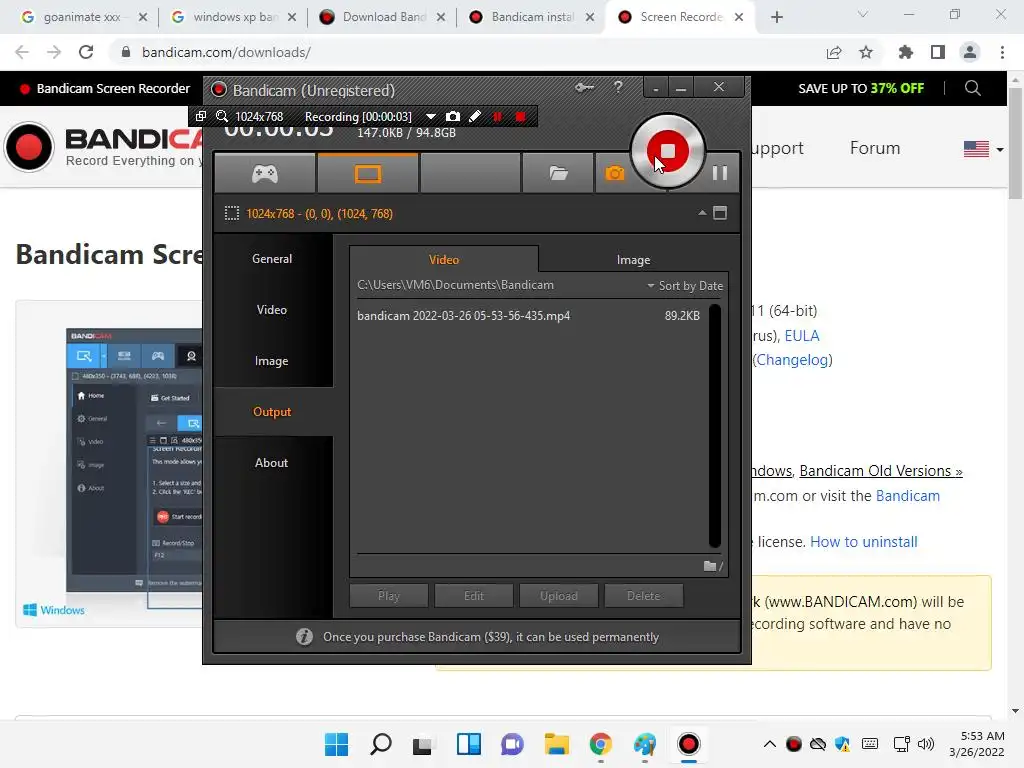Click the Delete button

pos(643,596)
